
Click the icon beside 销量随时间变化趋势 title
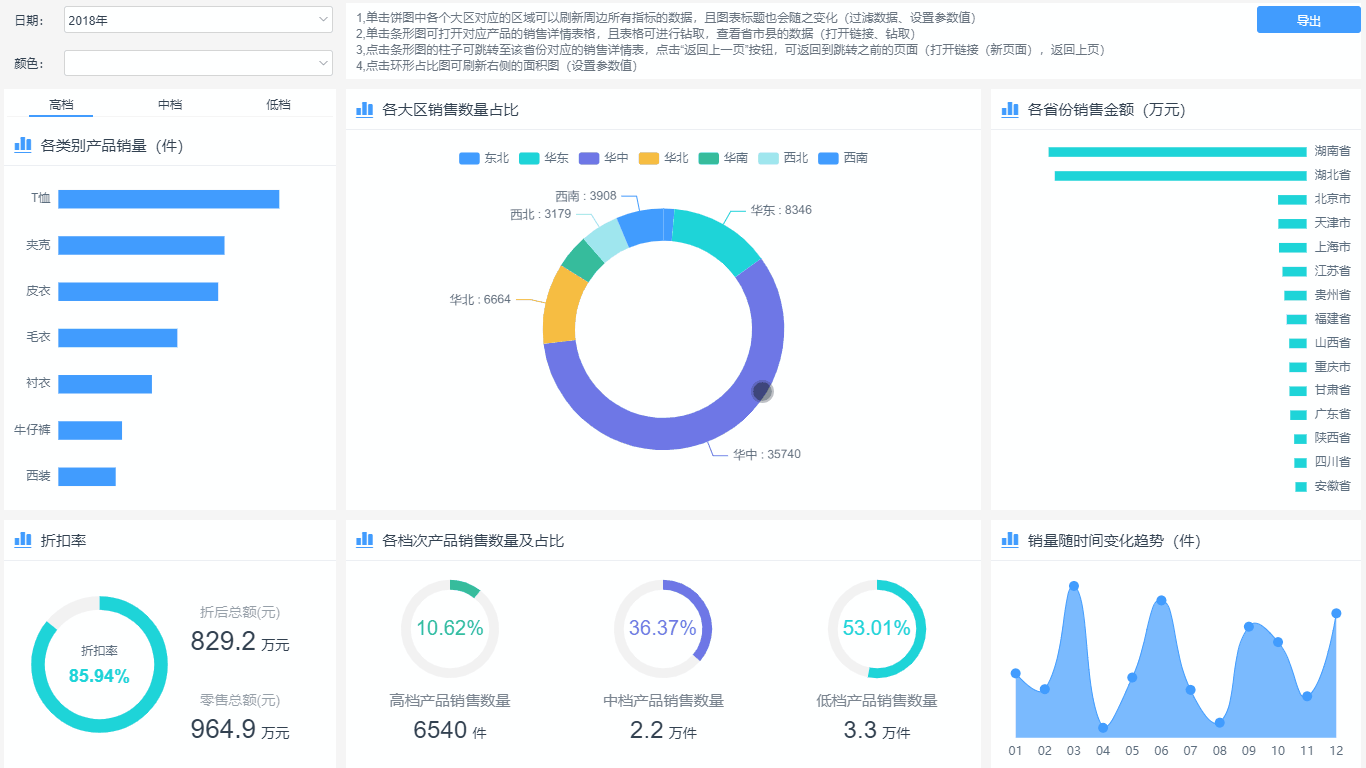(1010, 540)
